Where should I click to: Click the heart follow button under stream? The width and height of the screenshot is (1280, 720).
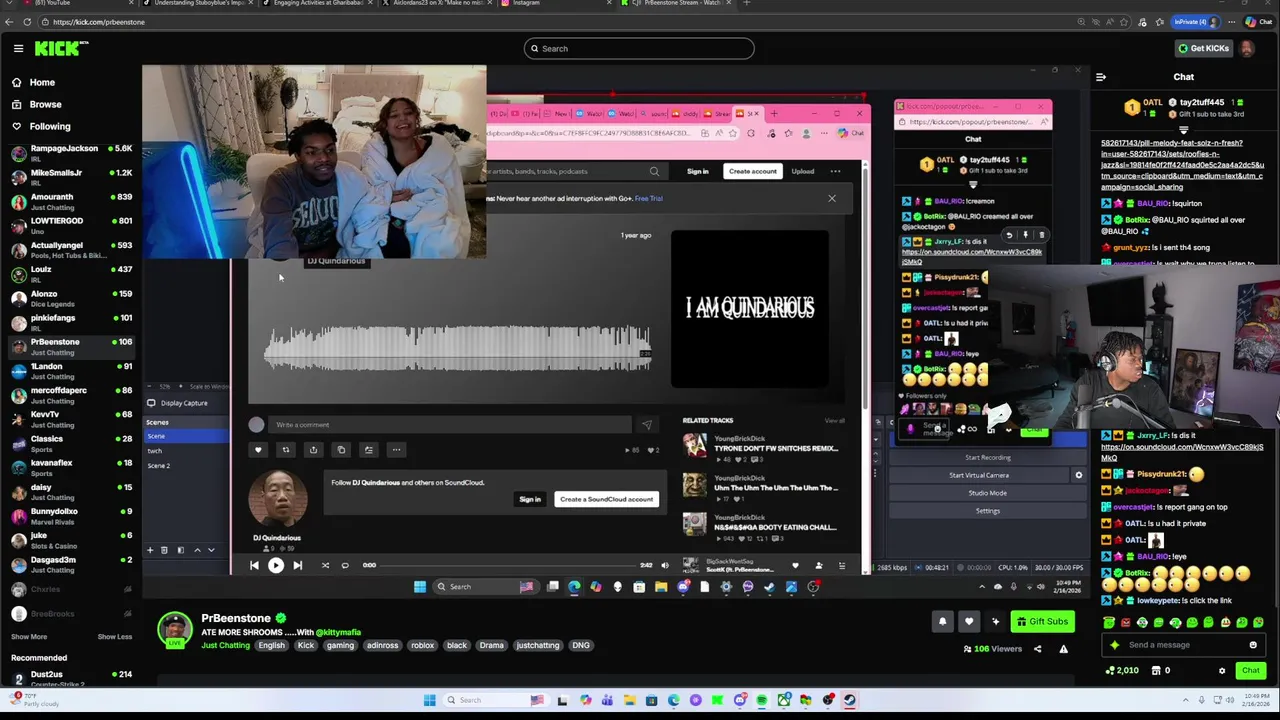968,622
